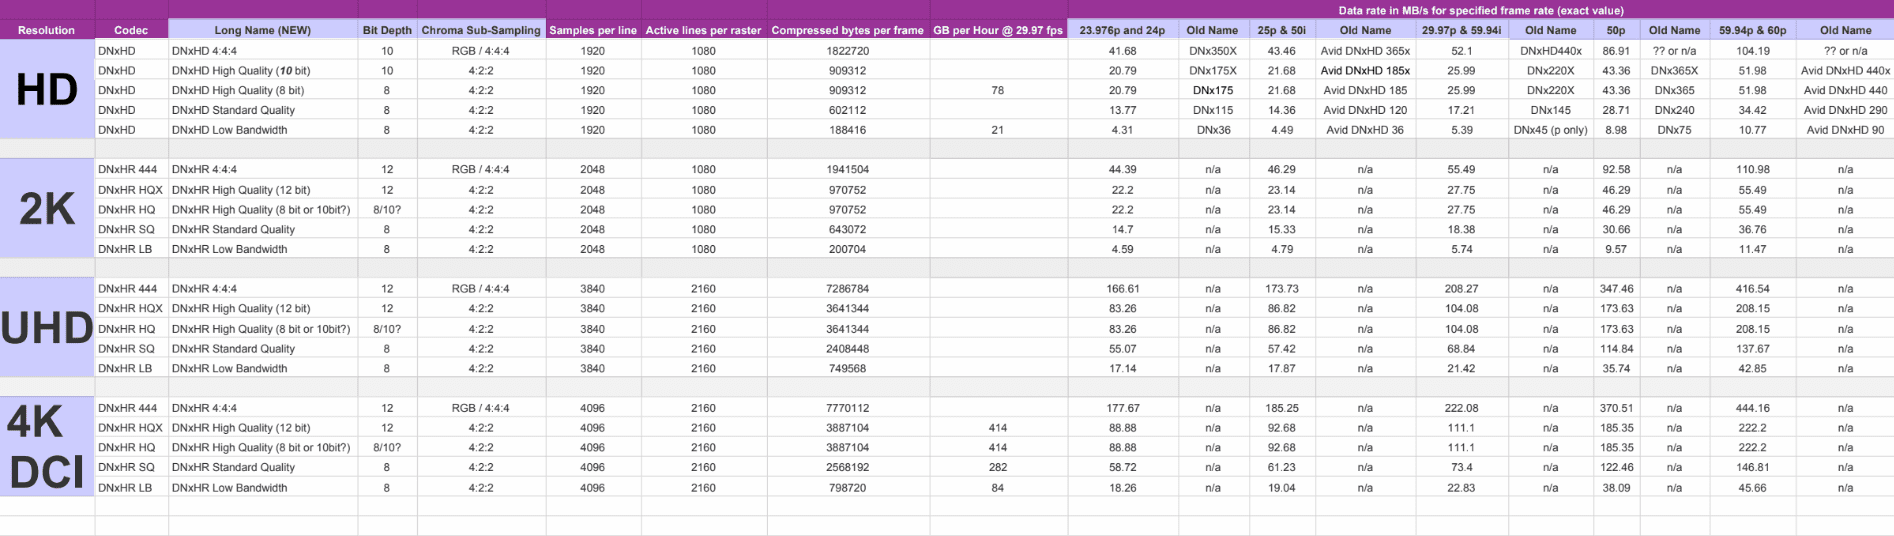The width and height of the screenshot is (1894, 536).
Task: Click the 282 GB per hour cell
Action: (998, 467)
